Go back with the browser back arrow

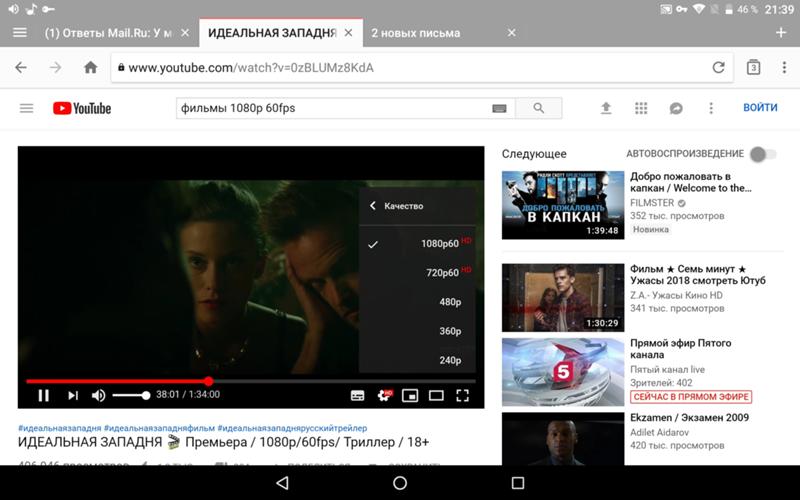pyautogui.click(x=21, y=67)
